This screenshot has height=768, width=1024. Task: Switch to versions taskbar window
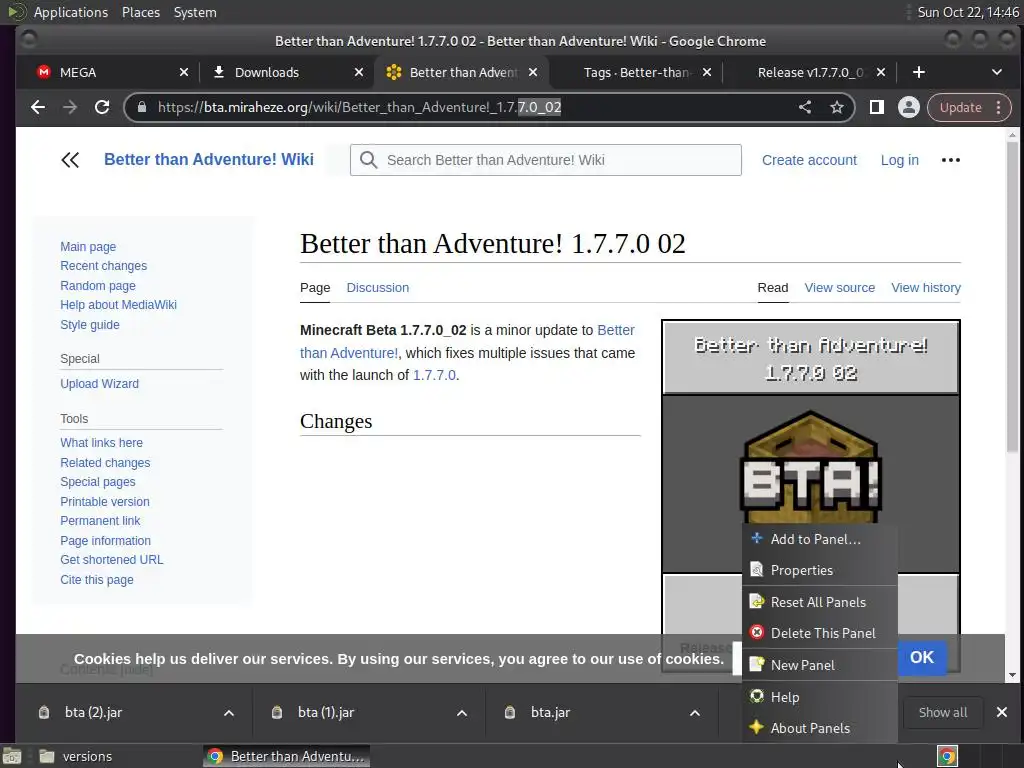pos(76,756)
